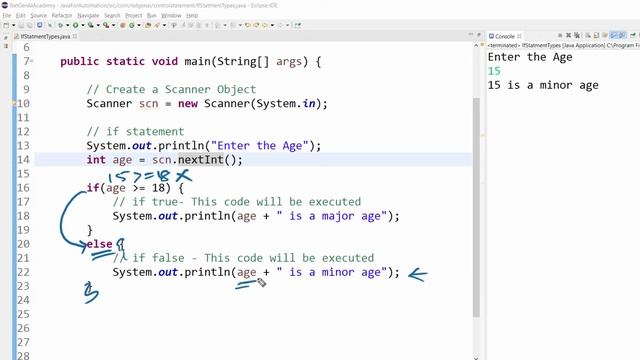Expand the External Tools dropdown arrow

[113, 25]
